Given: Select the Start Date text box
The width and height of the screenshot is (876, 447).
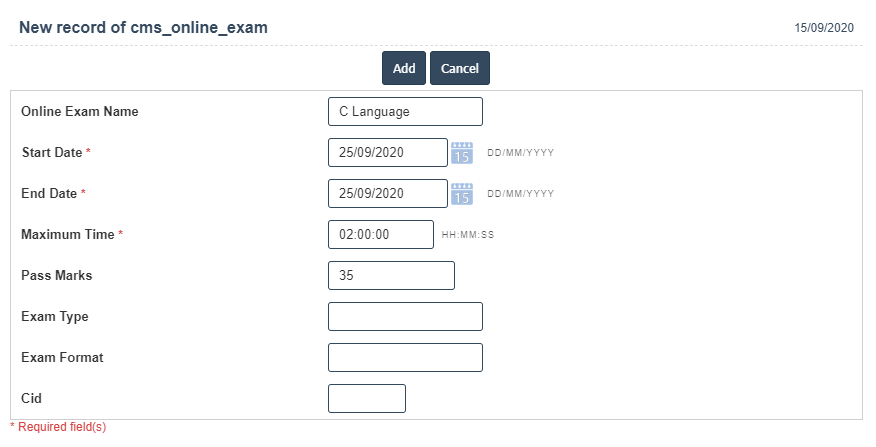Looking at the screenshot, I should [387, 152].
